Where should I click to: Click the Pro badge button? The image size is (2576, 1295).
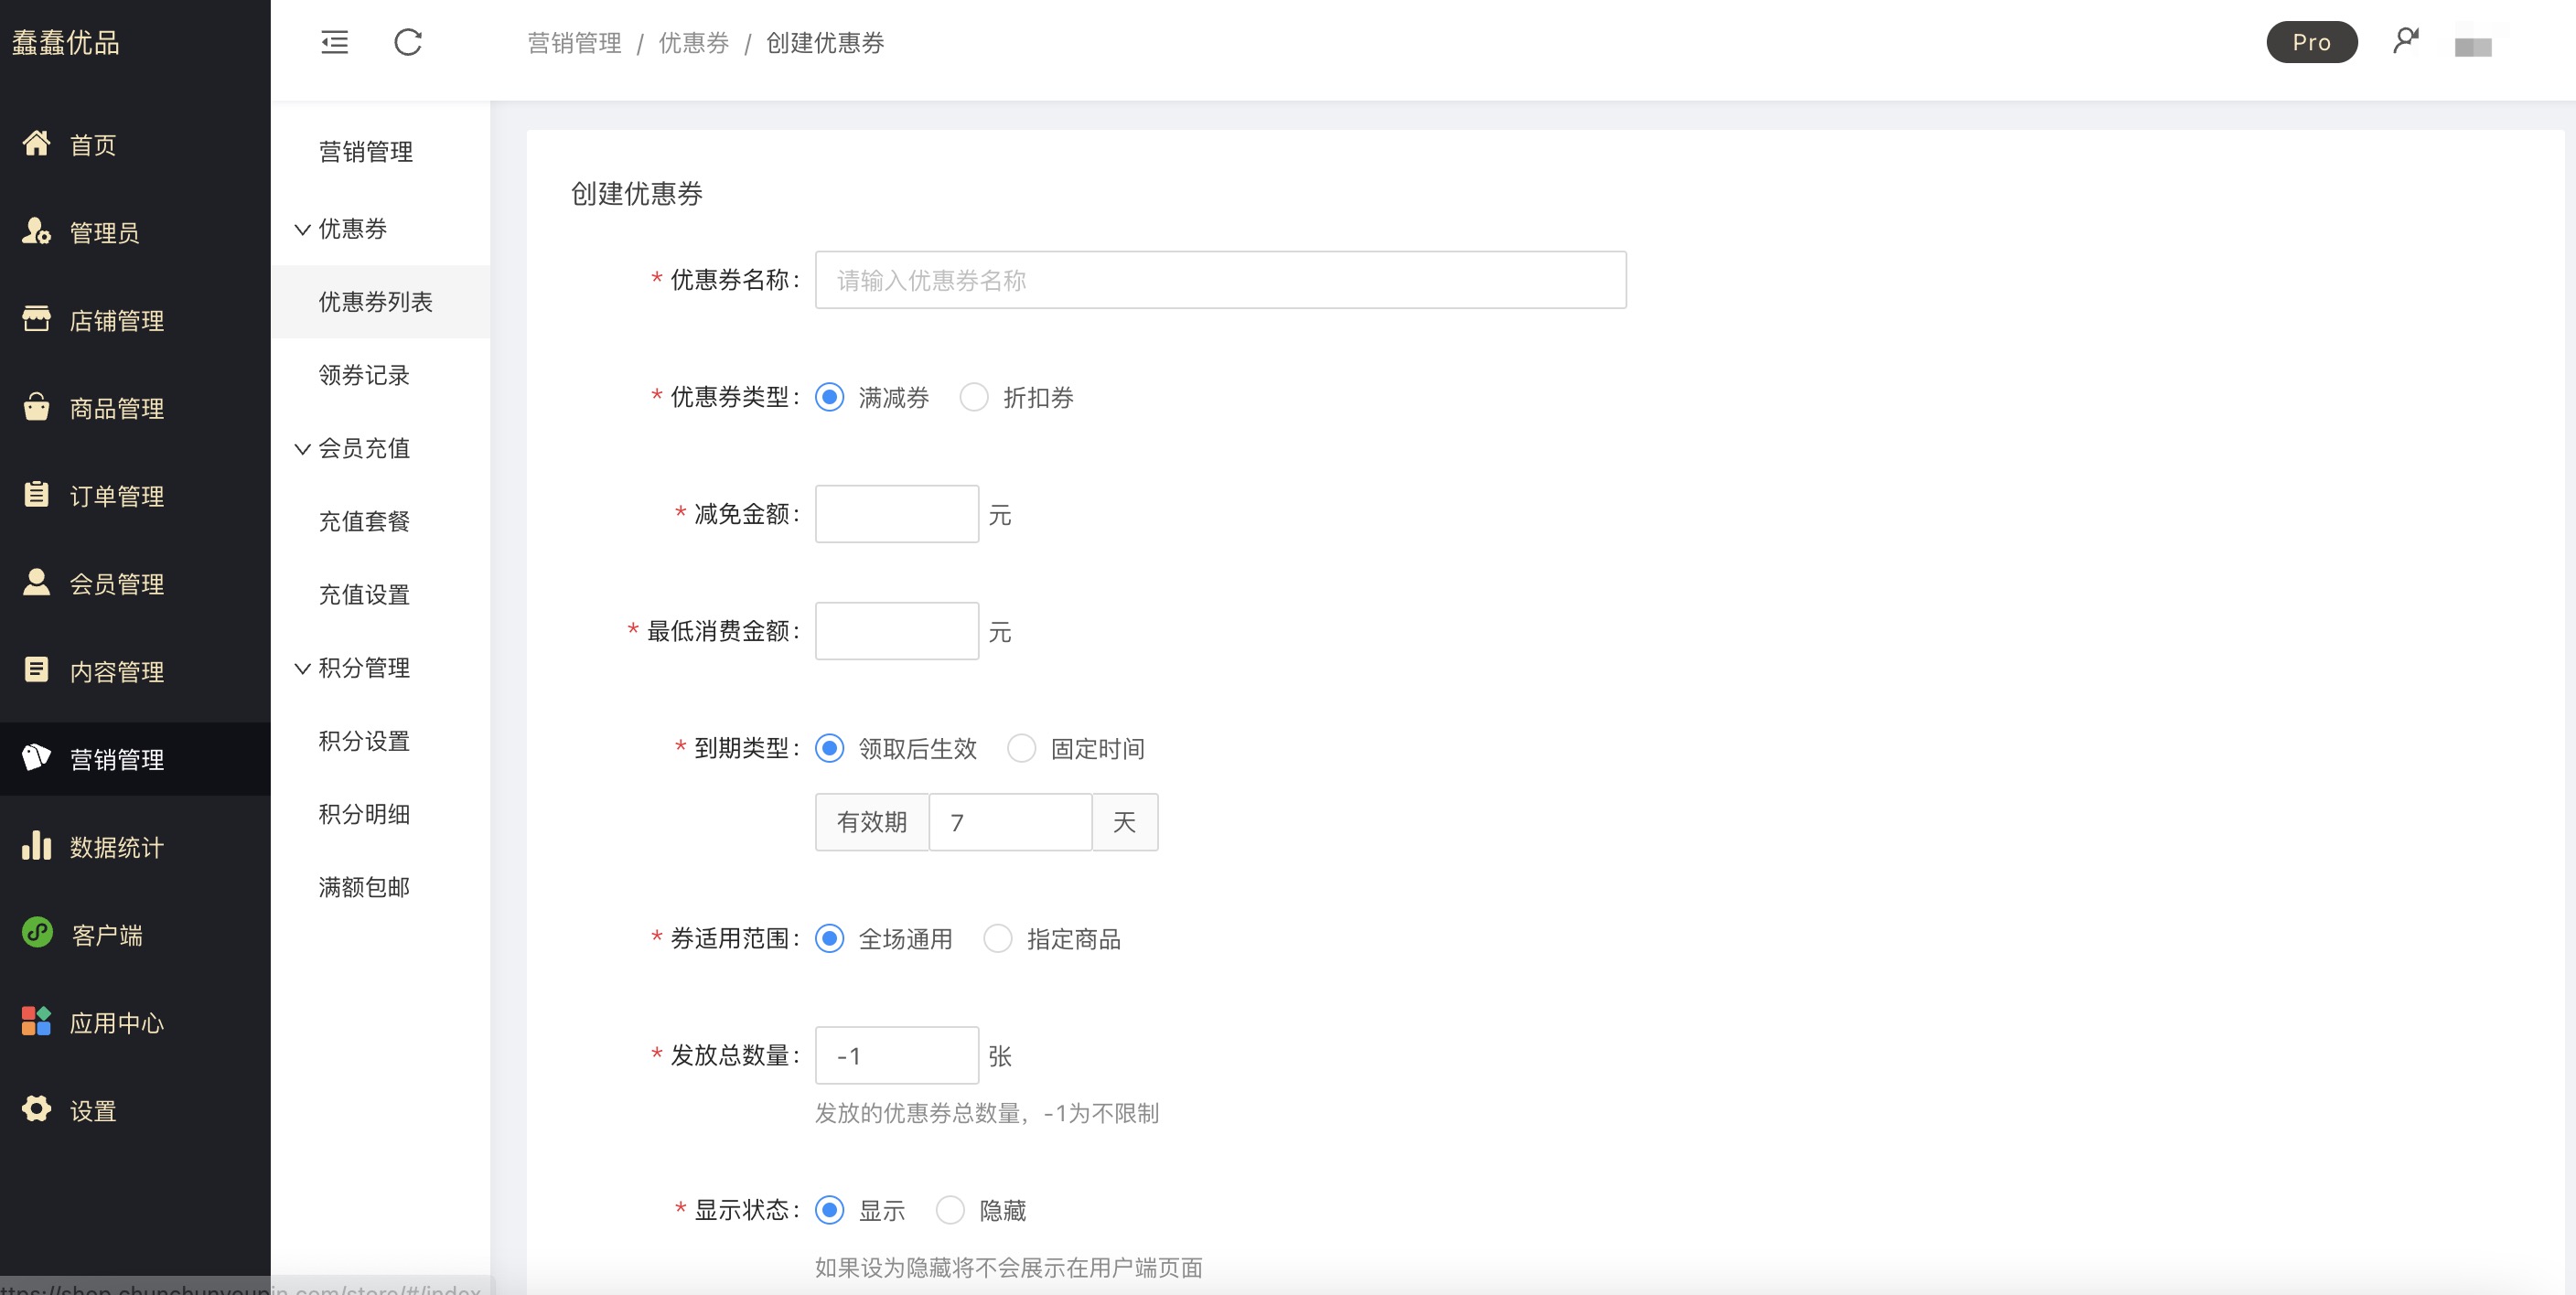(2311, 42)
